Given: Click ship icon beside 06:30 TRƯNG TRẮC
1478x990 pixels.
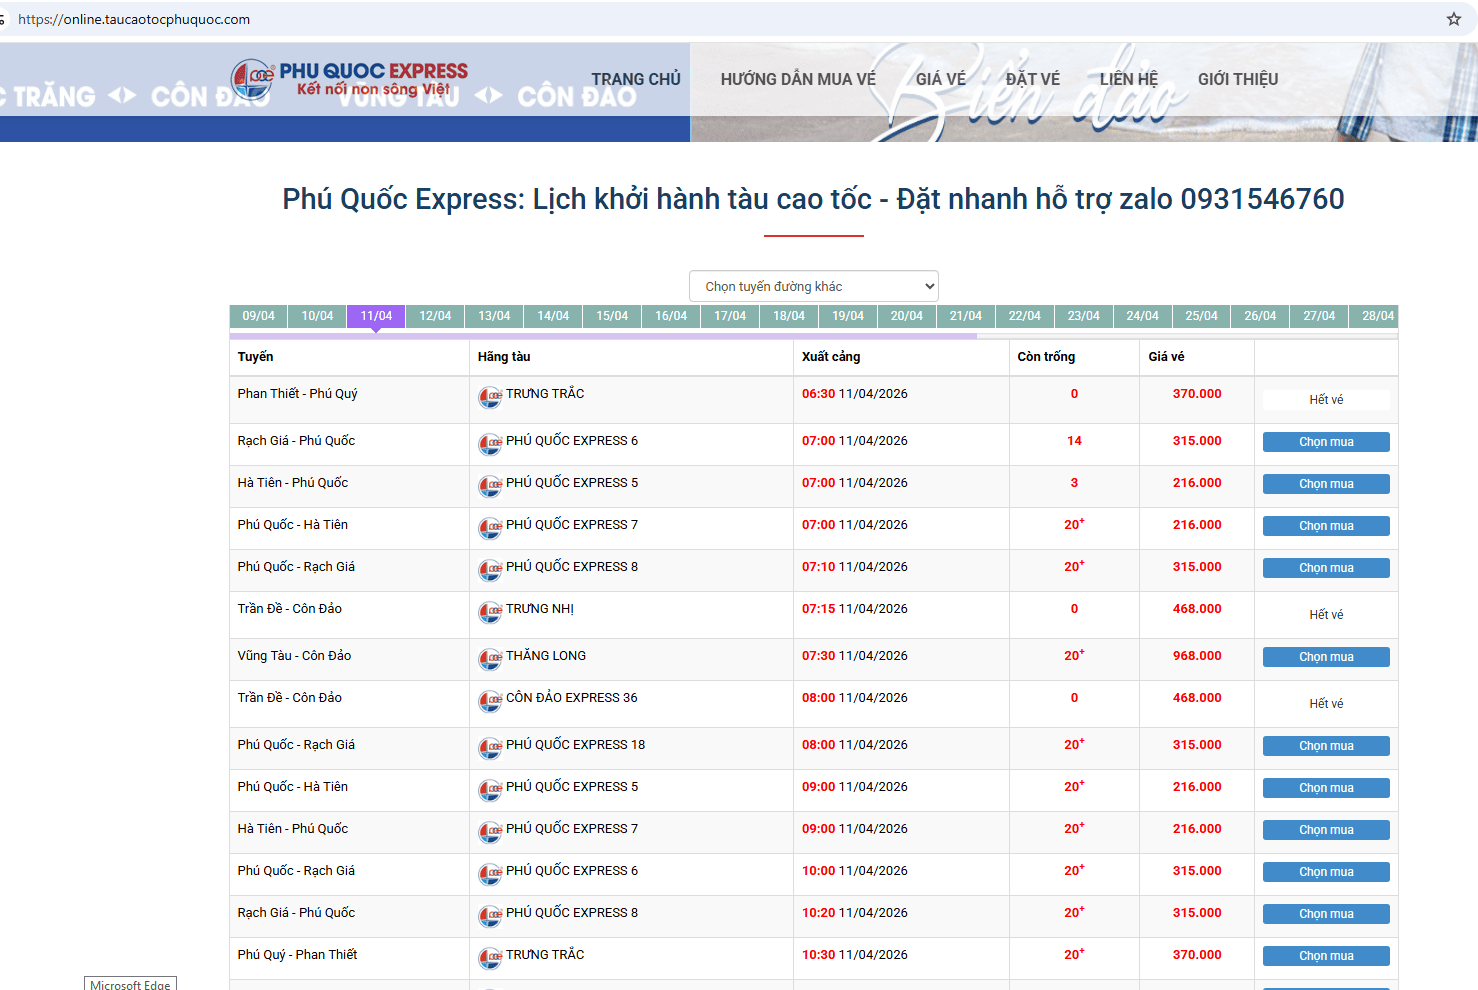Looking at the screenshot, I should tap(490, 397).
